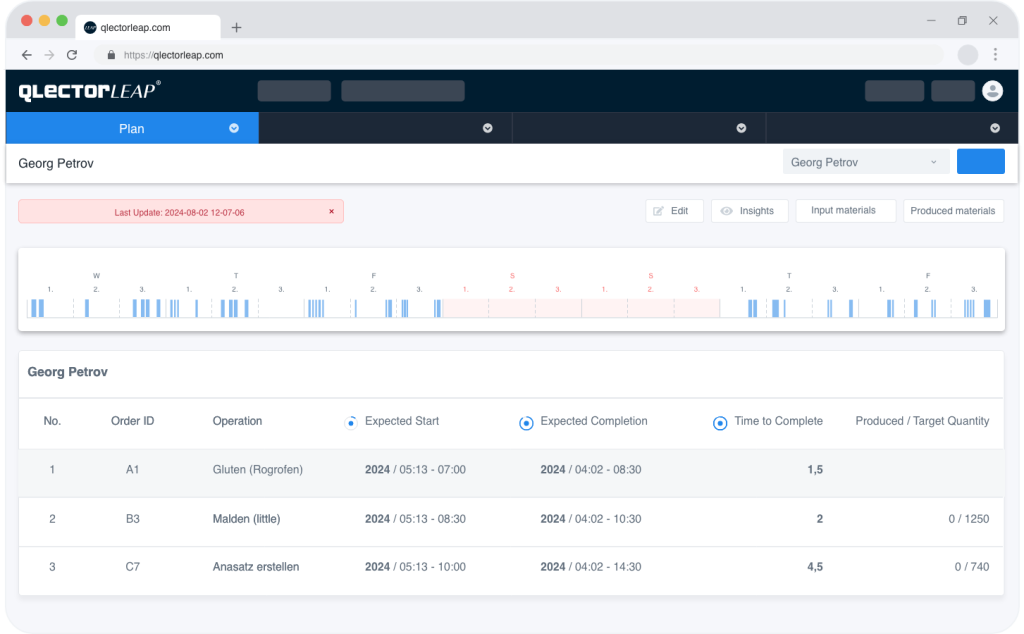Click the browser back arrow
The width and height of the screenshot is (1024, 634).
point(27,55)
